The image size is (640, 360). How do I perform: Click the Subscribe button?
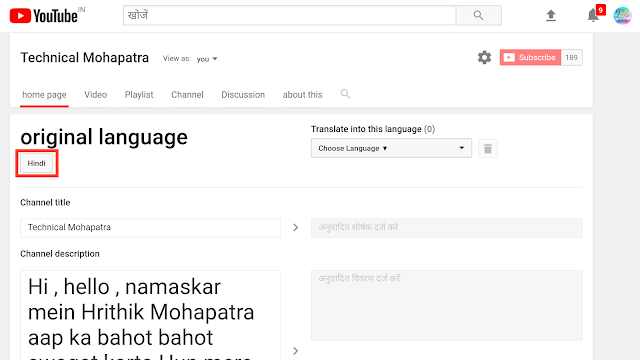[x=531, y=58]
